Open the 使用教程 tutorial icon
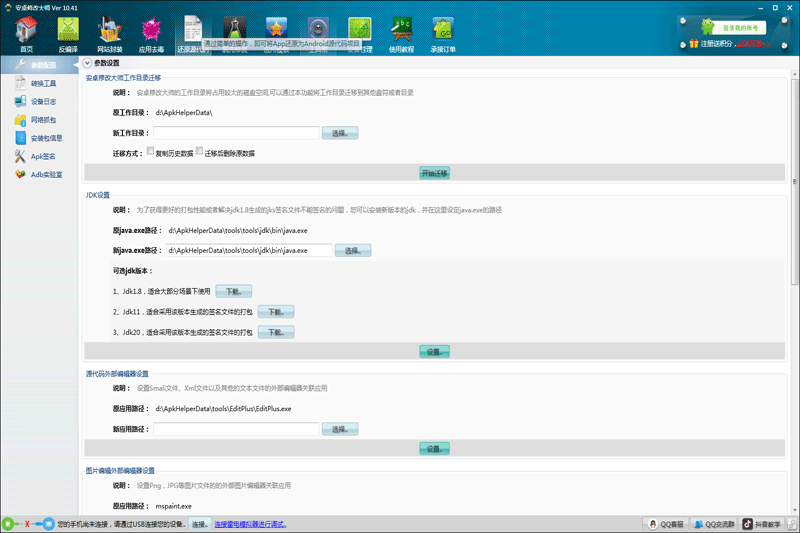Image resolution: width=800 pixels, height=533 pixels. [401, 35]
